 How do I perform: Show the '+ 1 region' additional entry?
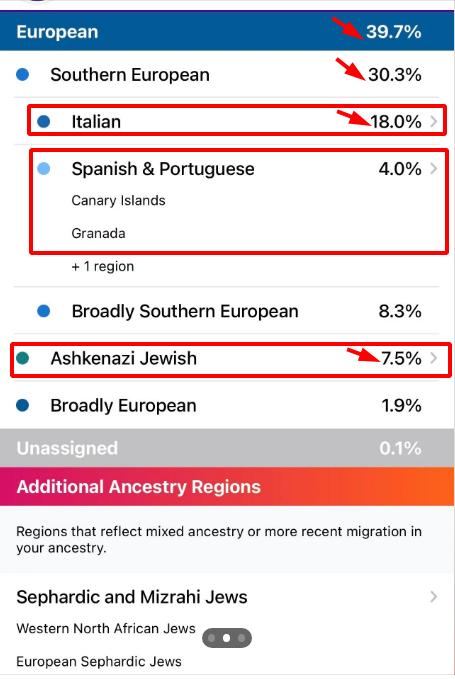click(103, 266)
